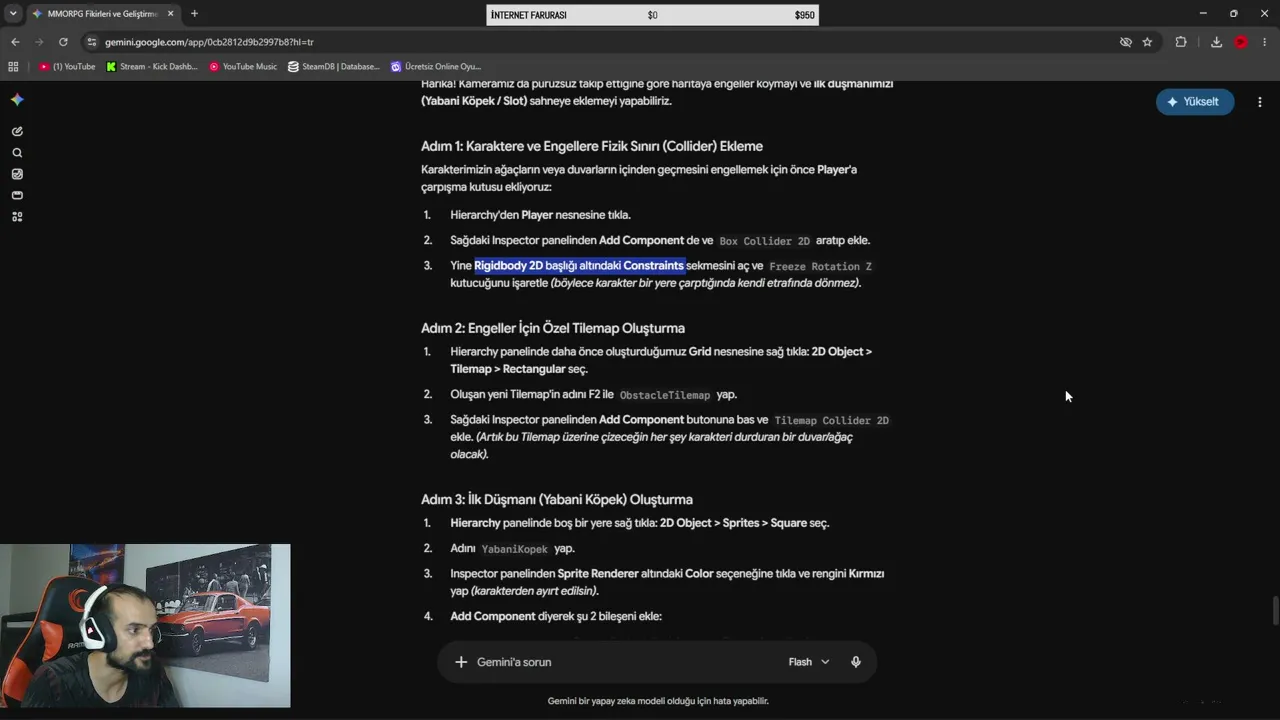Click the highlighted Rigidbody 2D Constraints text
The image size is (1280, 720).
coord(579,266)
